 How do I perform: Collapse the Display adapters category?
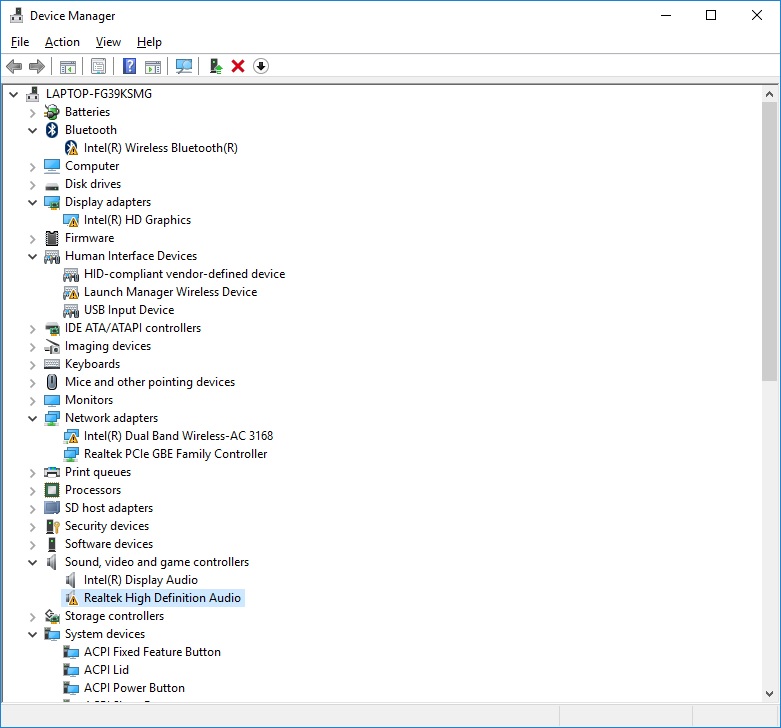tap(32, 203)
